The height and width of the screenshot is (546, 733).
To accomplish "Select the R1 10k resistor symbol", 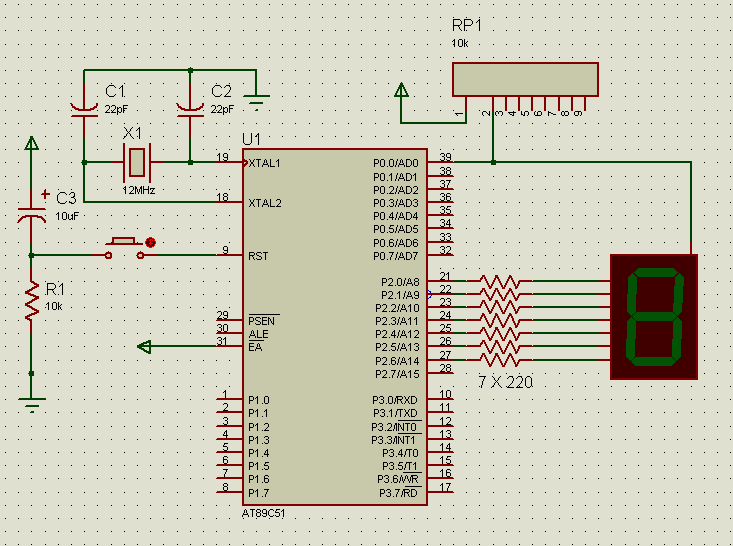I will [32, 302].
